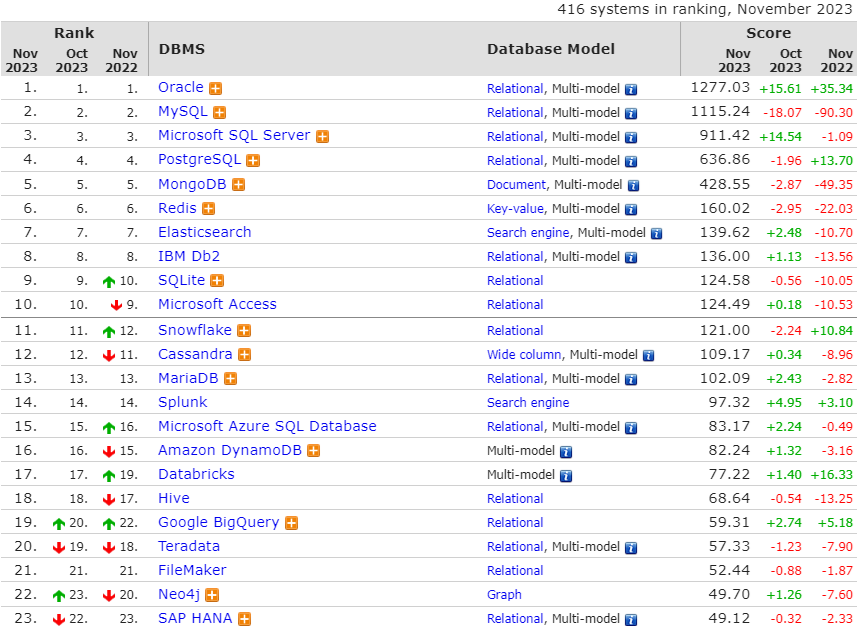857x626 pixels.
Task: Open the MongoDB link
Action: (192, 184)
